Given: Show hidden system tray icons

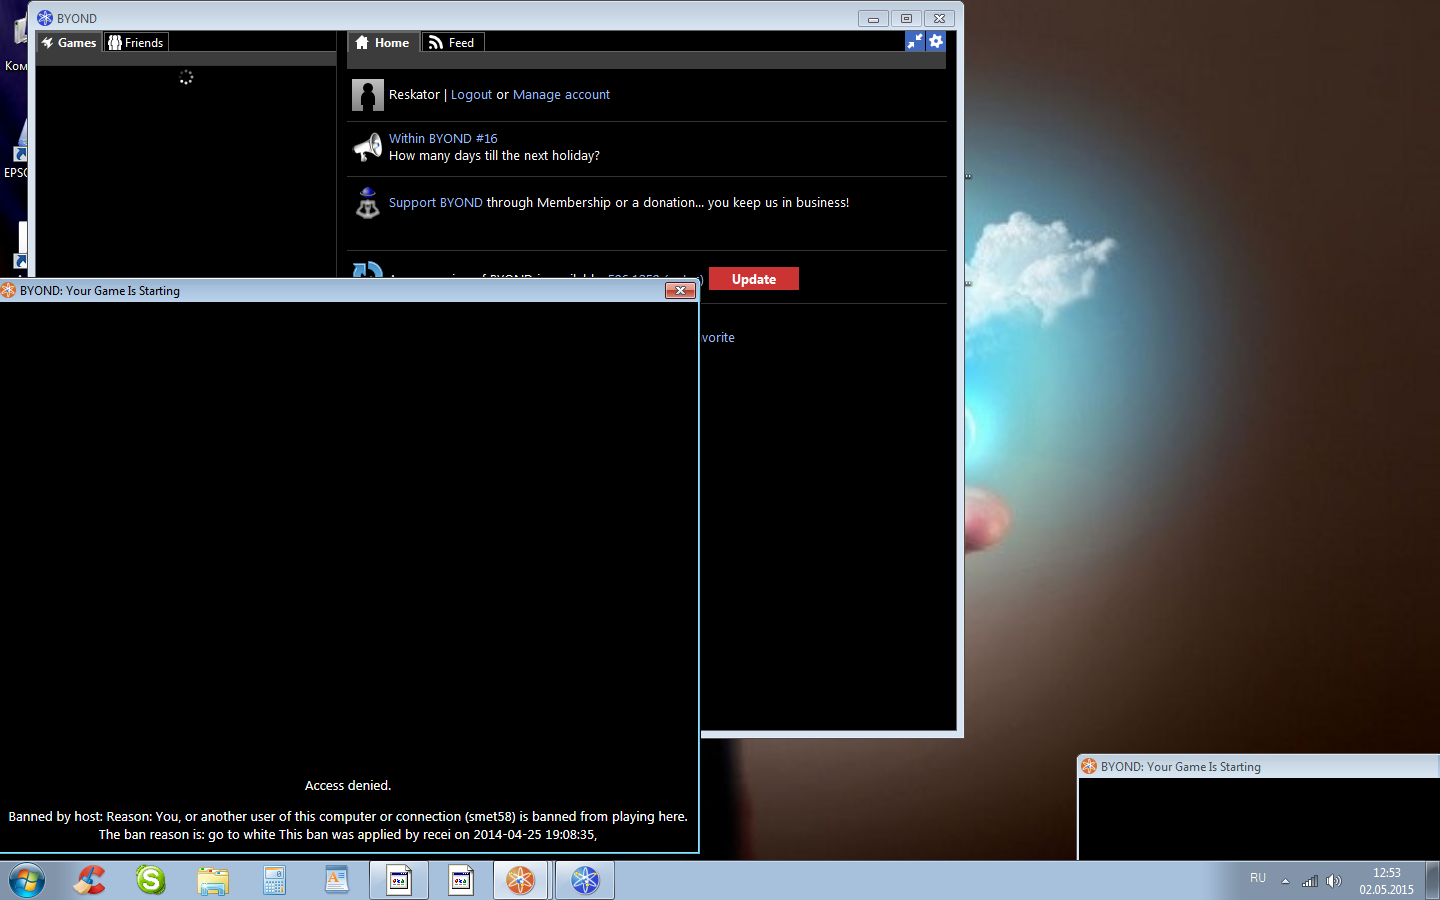Looking at the screenshot, I should click(x=1286, y=881).
